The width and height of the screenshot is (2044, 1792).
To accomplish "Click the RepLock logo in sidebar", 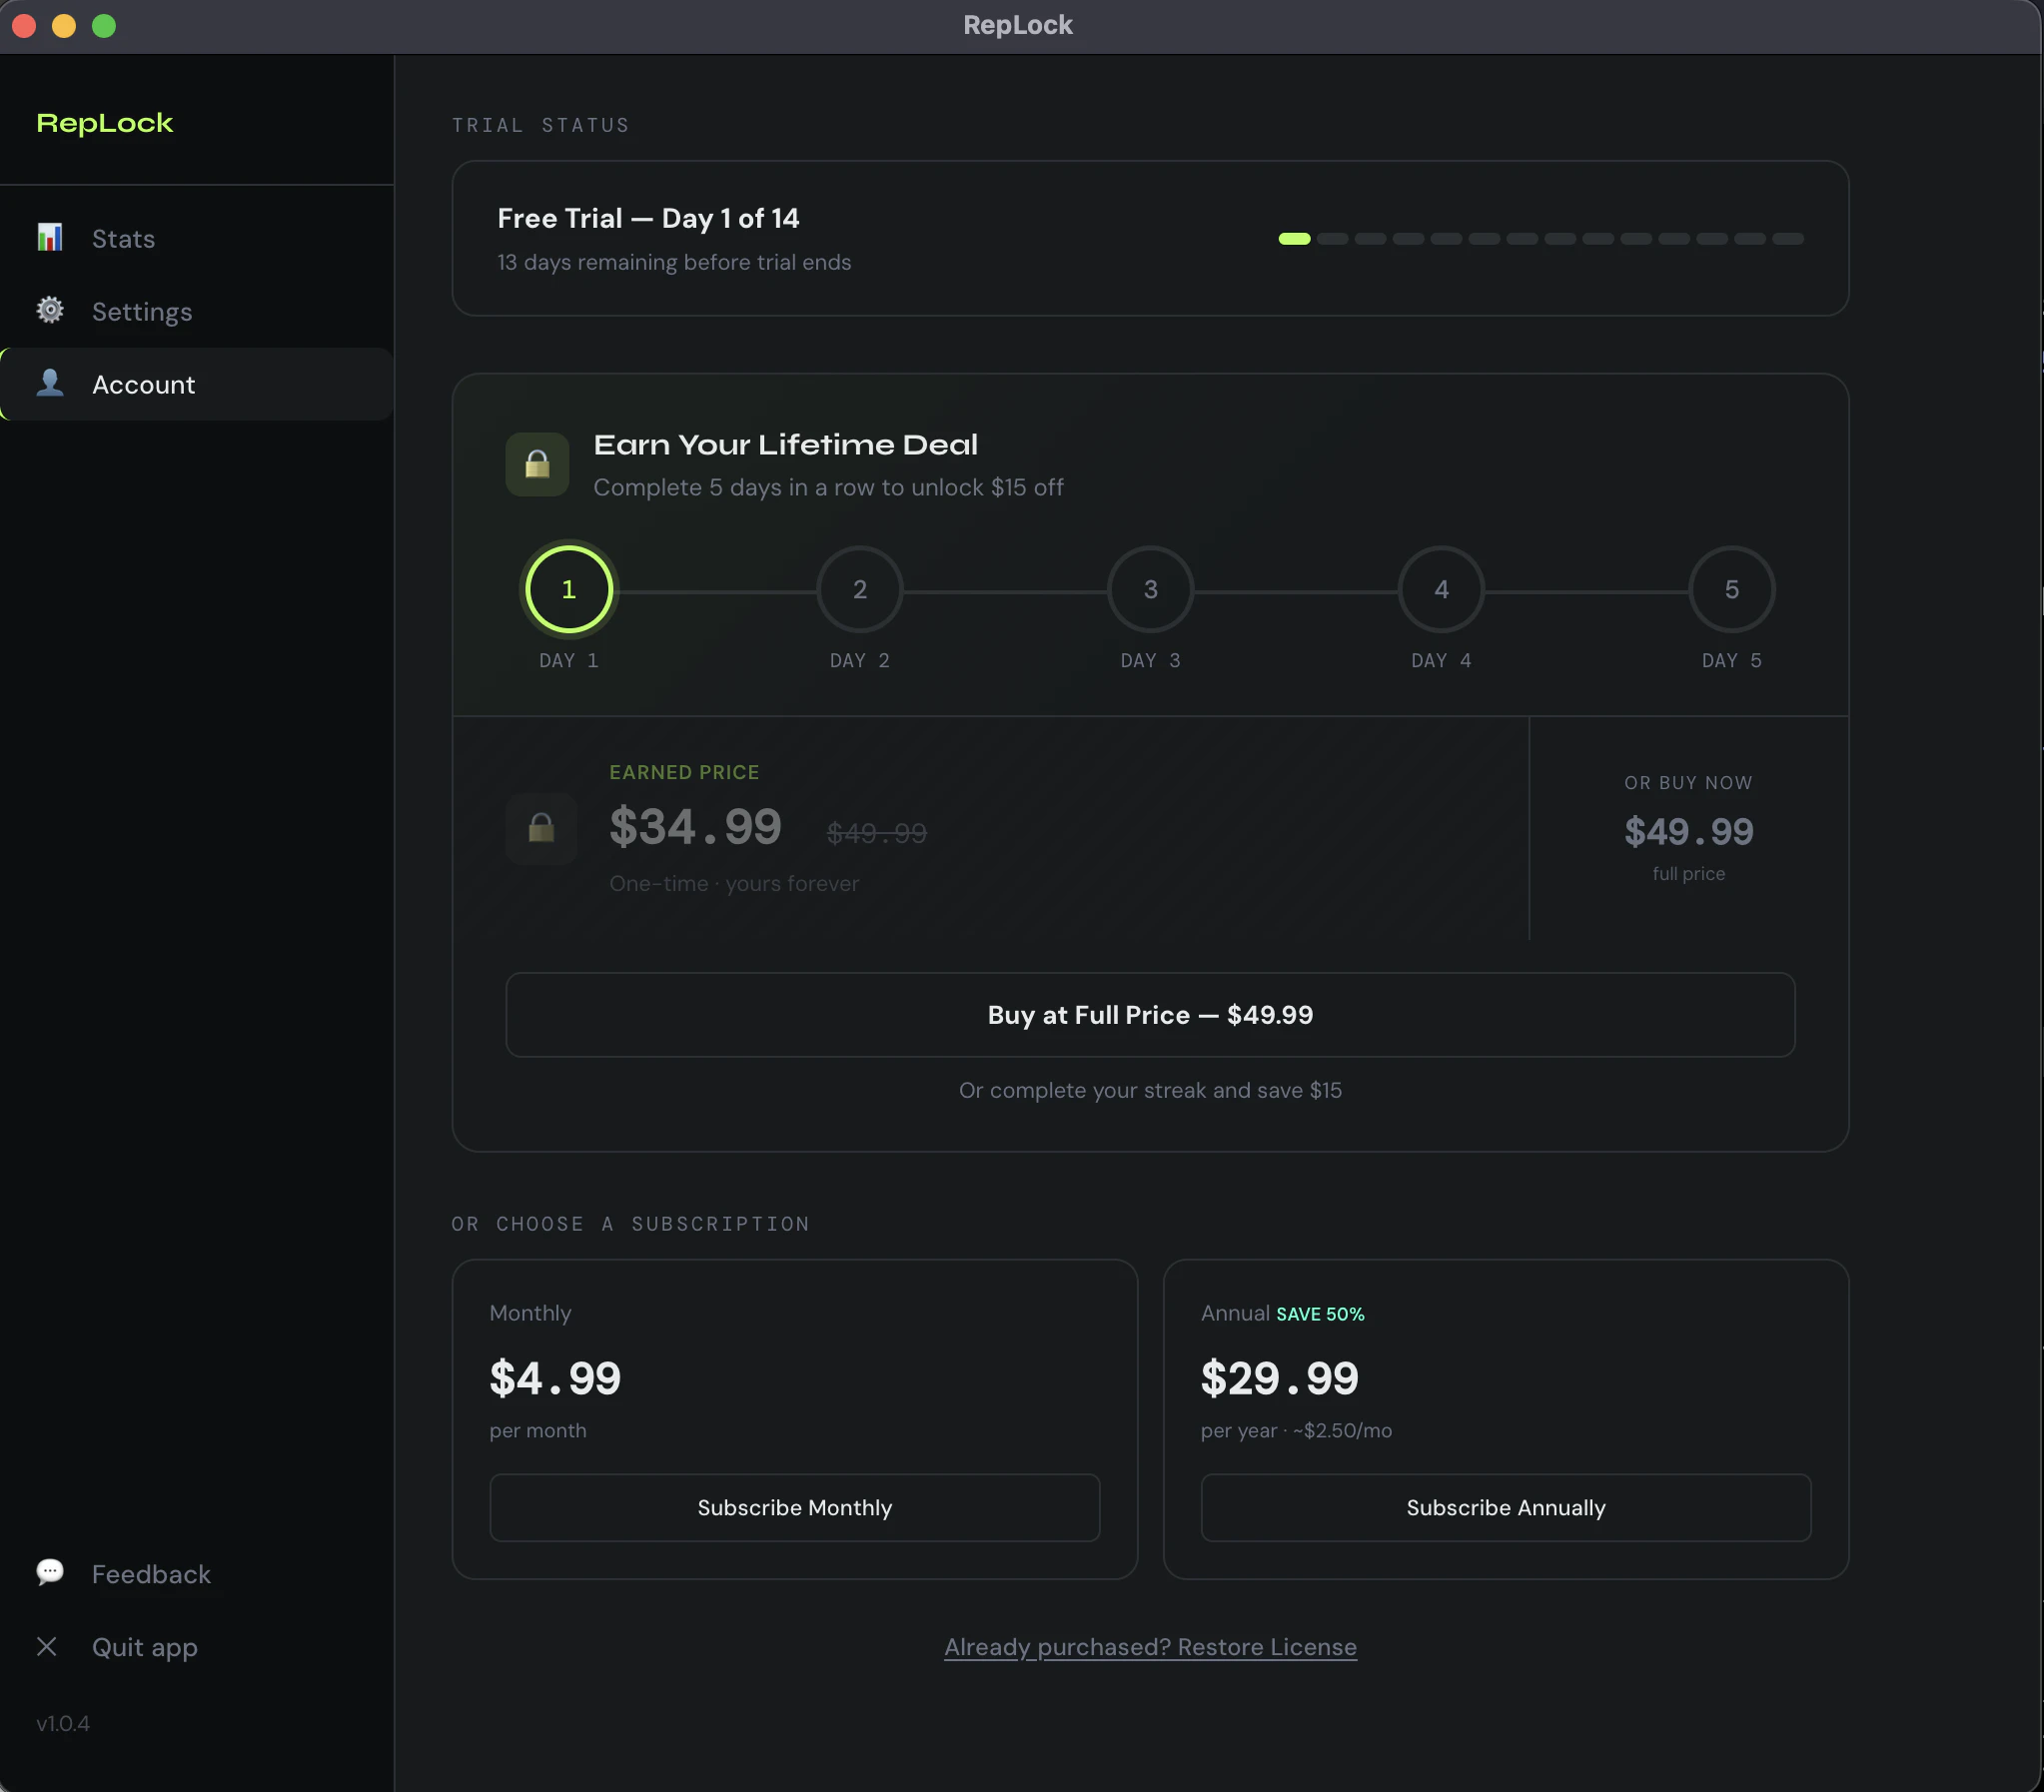I will click(105, 123).
